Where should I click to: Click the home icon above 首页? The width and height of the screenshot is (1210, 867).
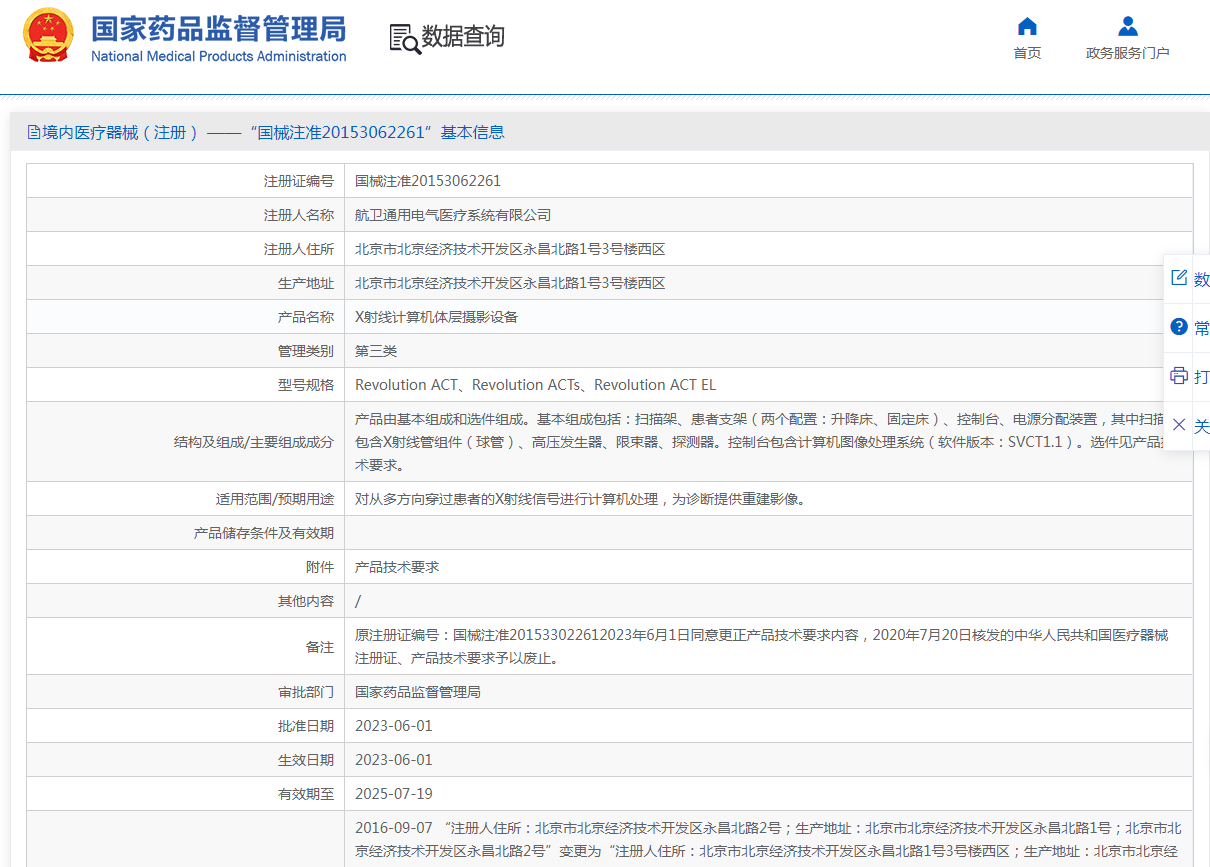tap(1027, 26)
